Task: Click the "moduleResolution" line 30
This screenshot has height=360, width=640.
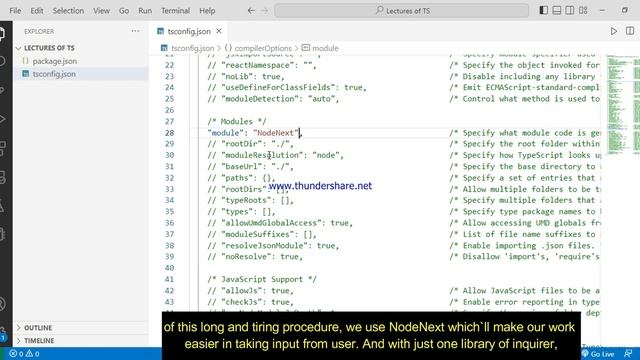Action: pyautogui.click(x=276, y=155)
